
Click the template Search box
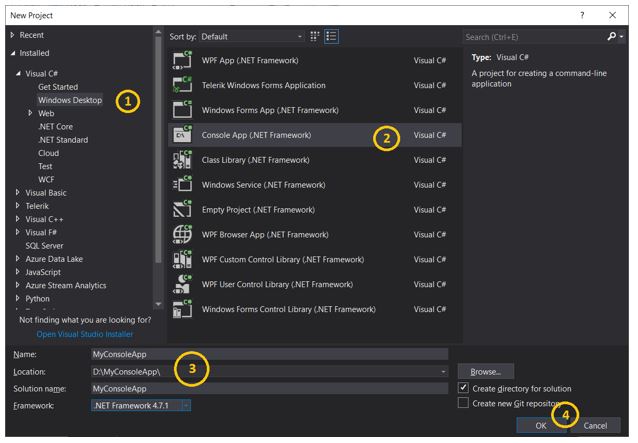(x=533, y=37)
